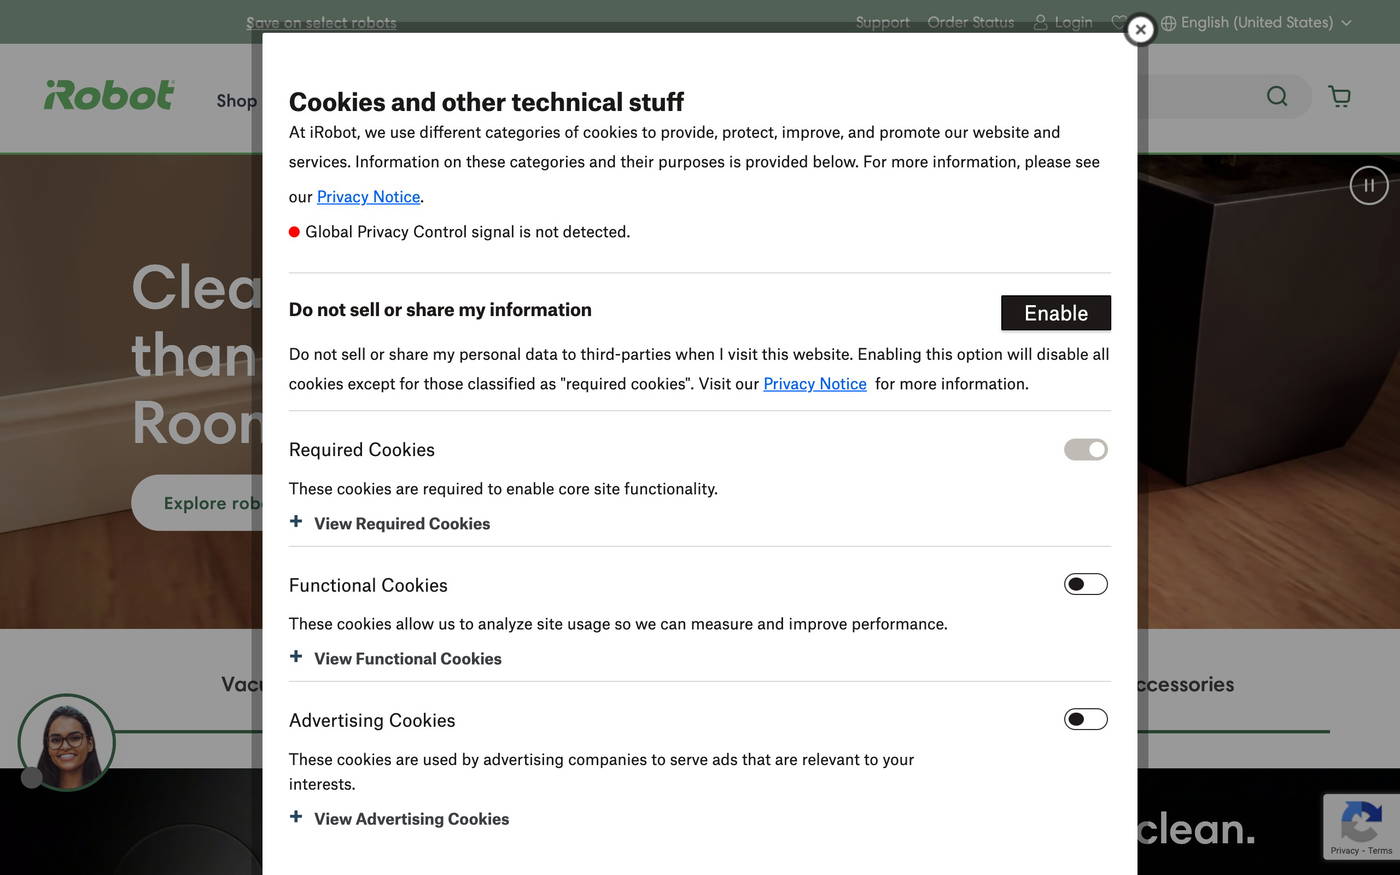This screenshot has width=1400, height=875.
Task: Open the first Privacy Notice link
Action: click(368, 197)
